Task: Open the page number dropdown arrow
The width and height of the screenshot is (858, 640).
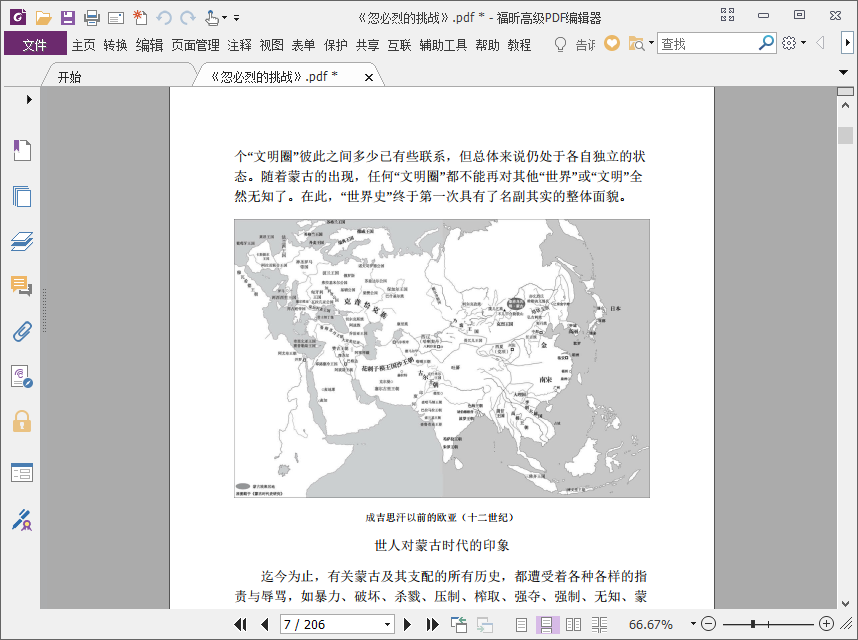Action: tap(387, 624)
